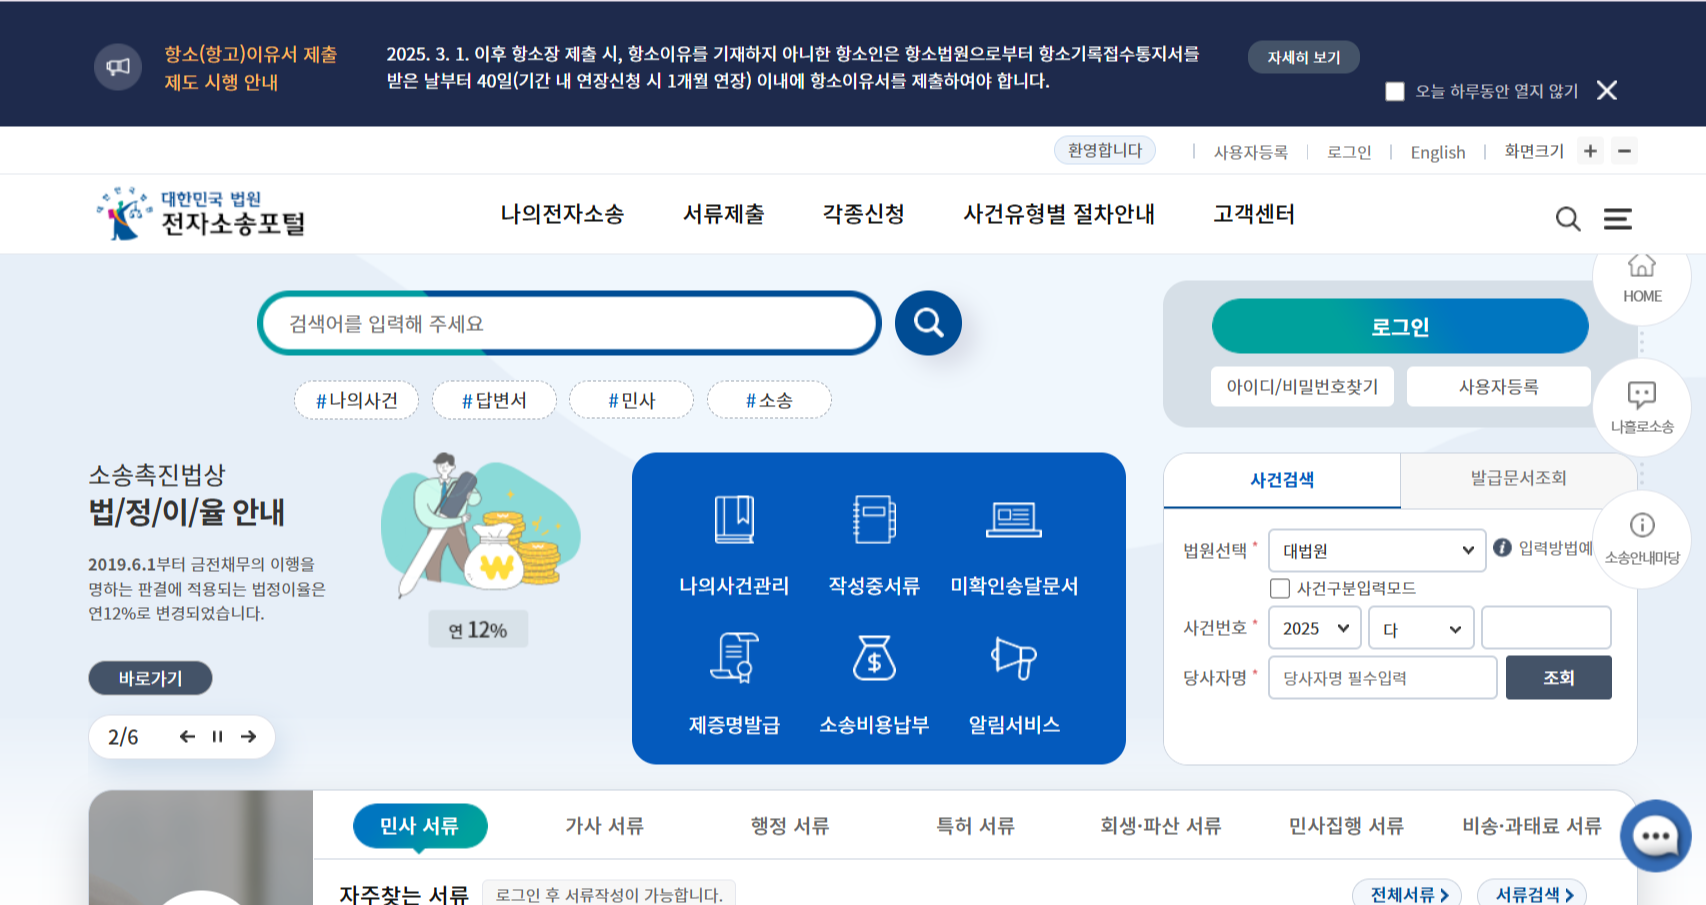The width and height of the screenshot is (1706, 905).
Task: Click the 자세히 보기 button
Action: [1302, 57]
